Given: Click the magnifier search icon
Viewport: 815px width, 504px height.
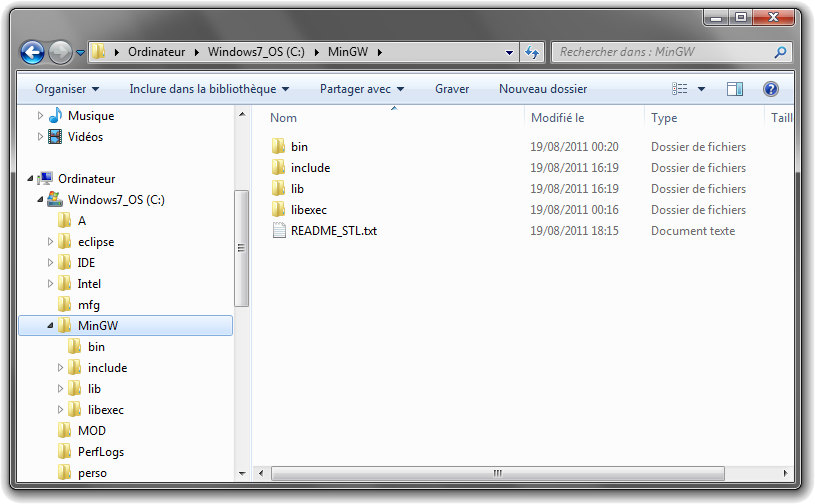Looking at the screenshot, I should [780, 52].
